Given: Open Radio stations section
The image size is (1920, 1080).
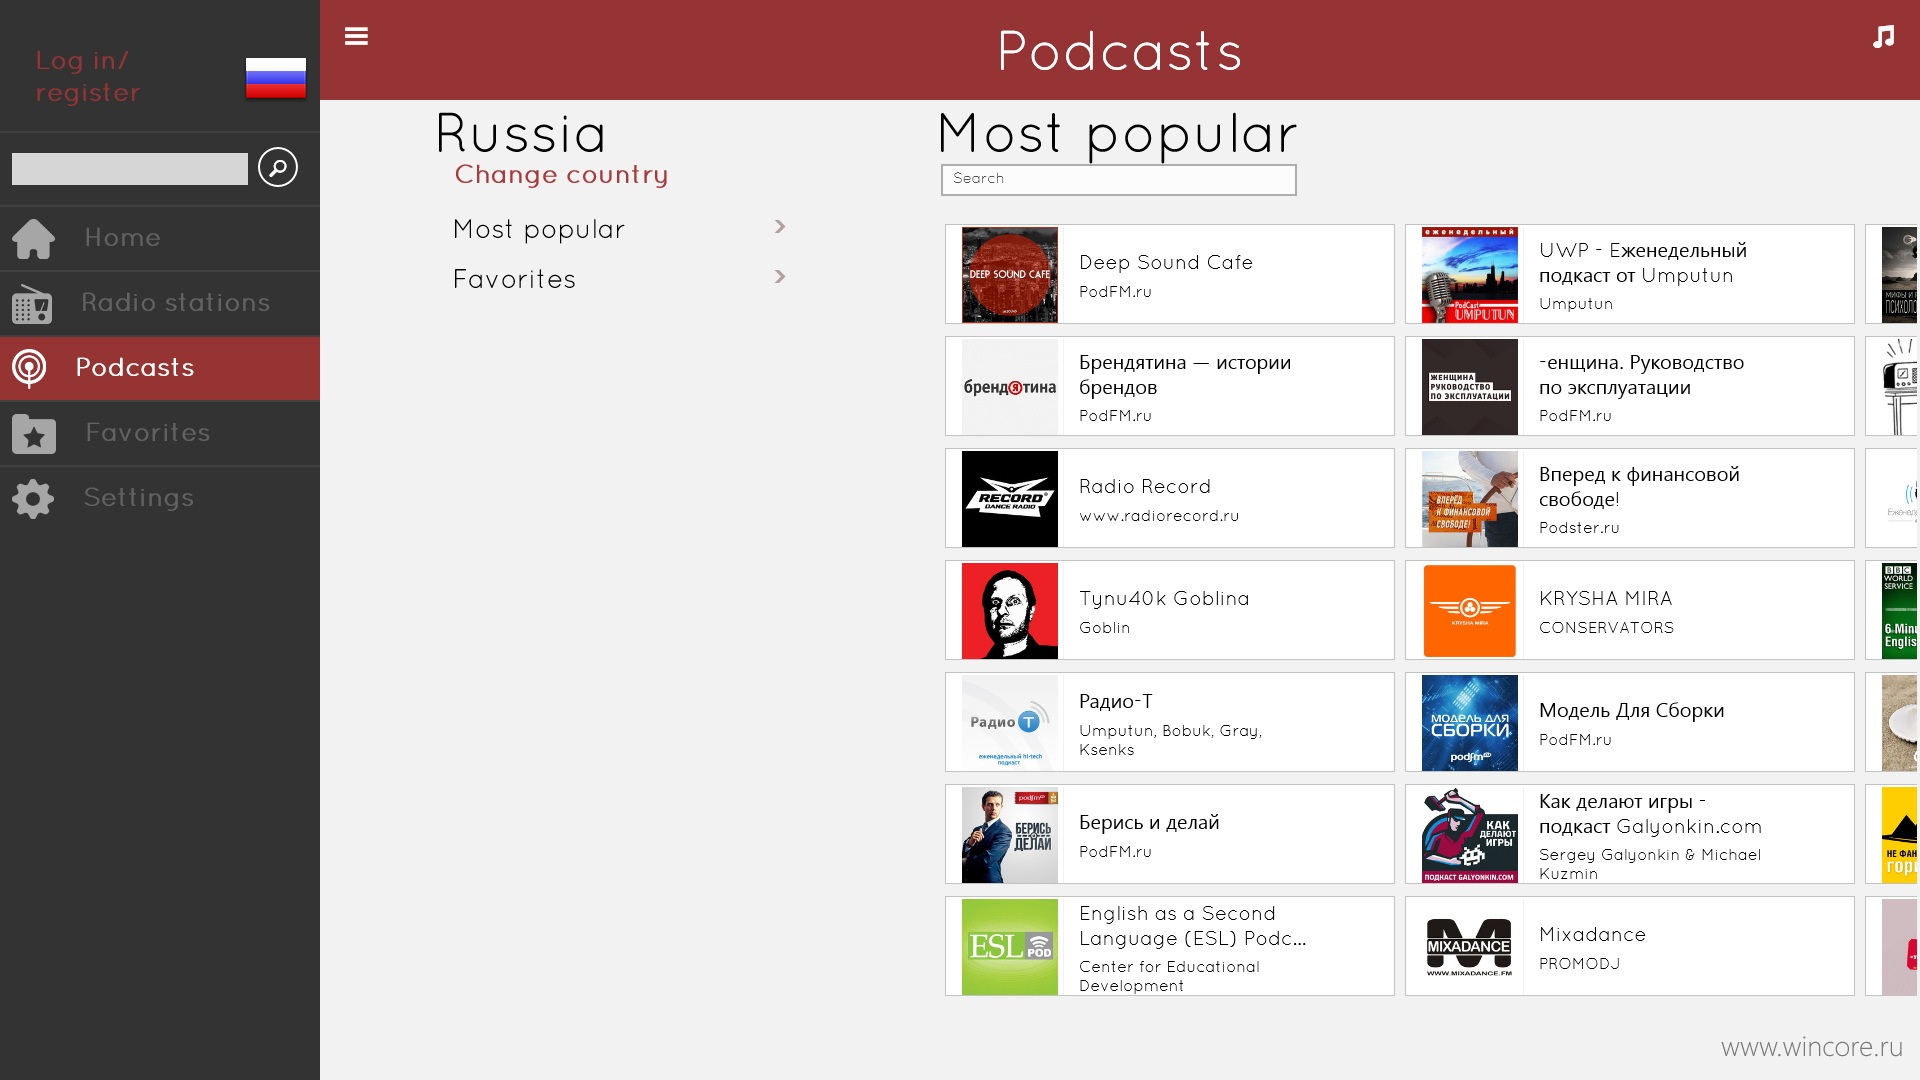Looking at the screenshot, I should 160,303.
